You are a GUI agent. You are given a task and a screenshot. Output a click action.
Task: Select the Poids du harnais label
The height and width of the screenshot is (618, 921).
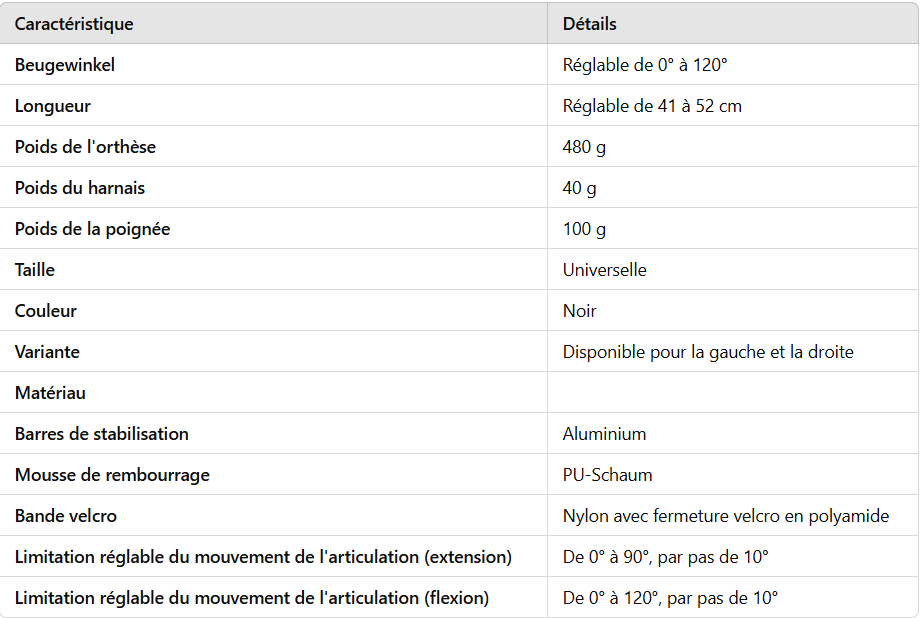[x=80, y=188]
